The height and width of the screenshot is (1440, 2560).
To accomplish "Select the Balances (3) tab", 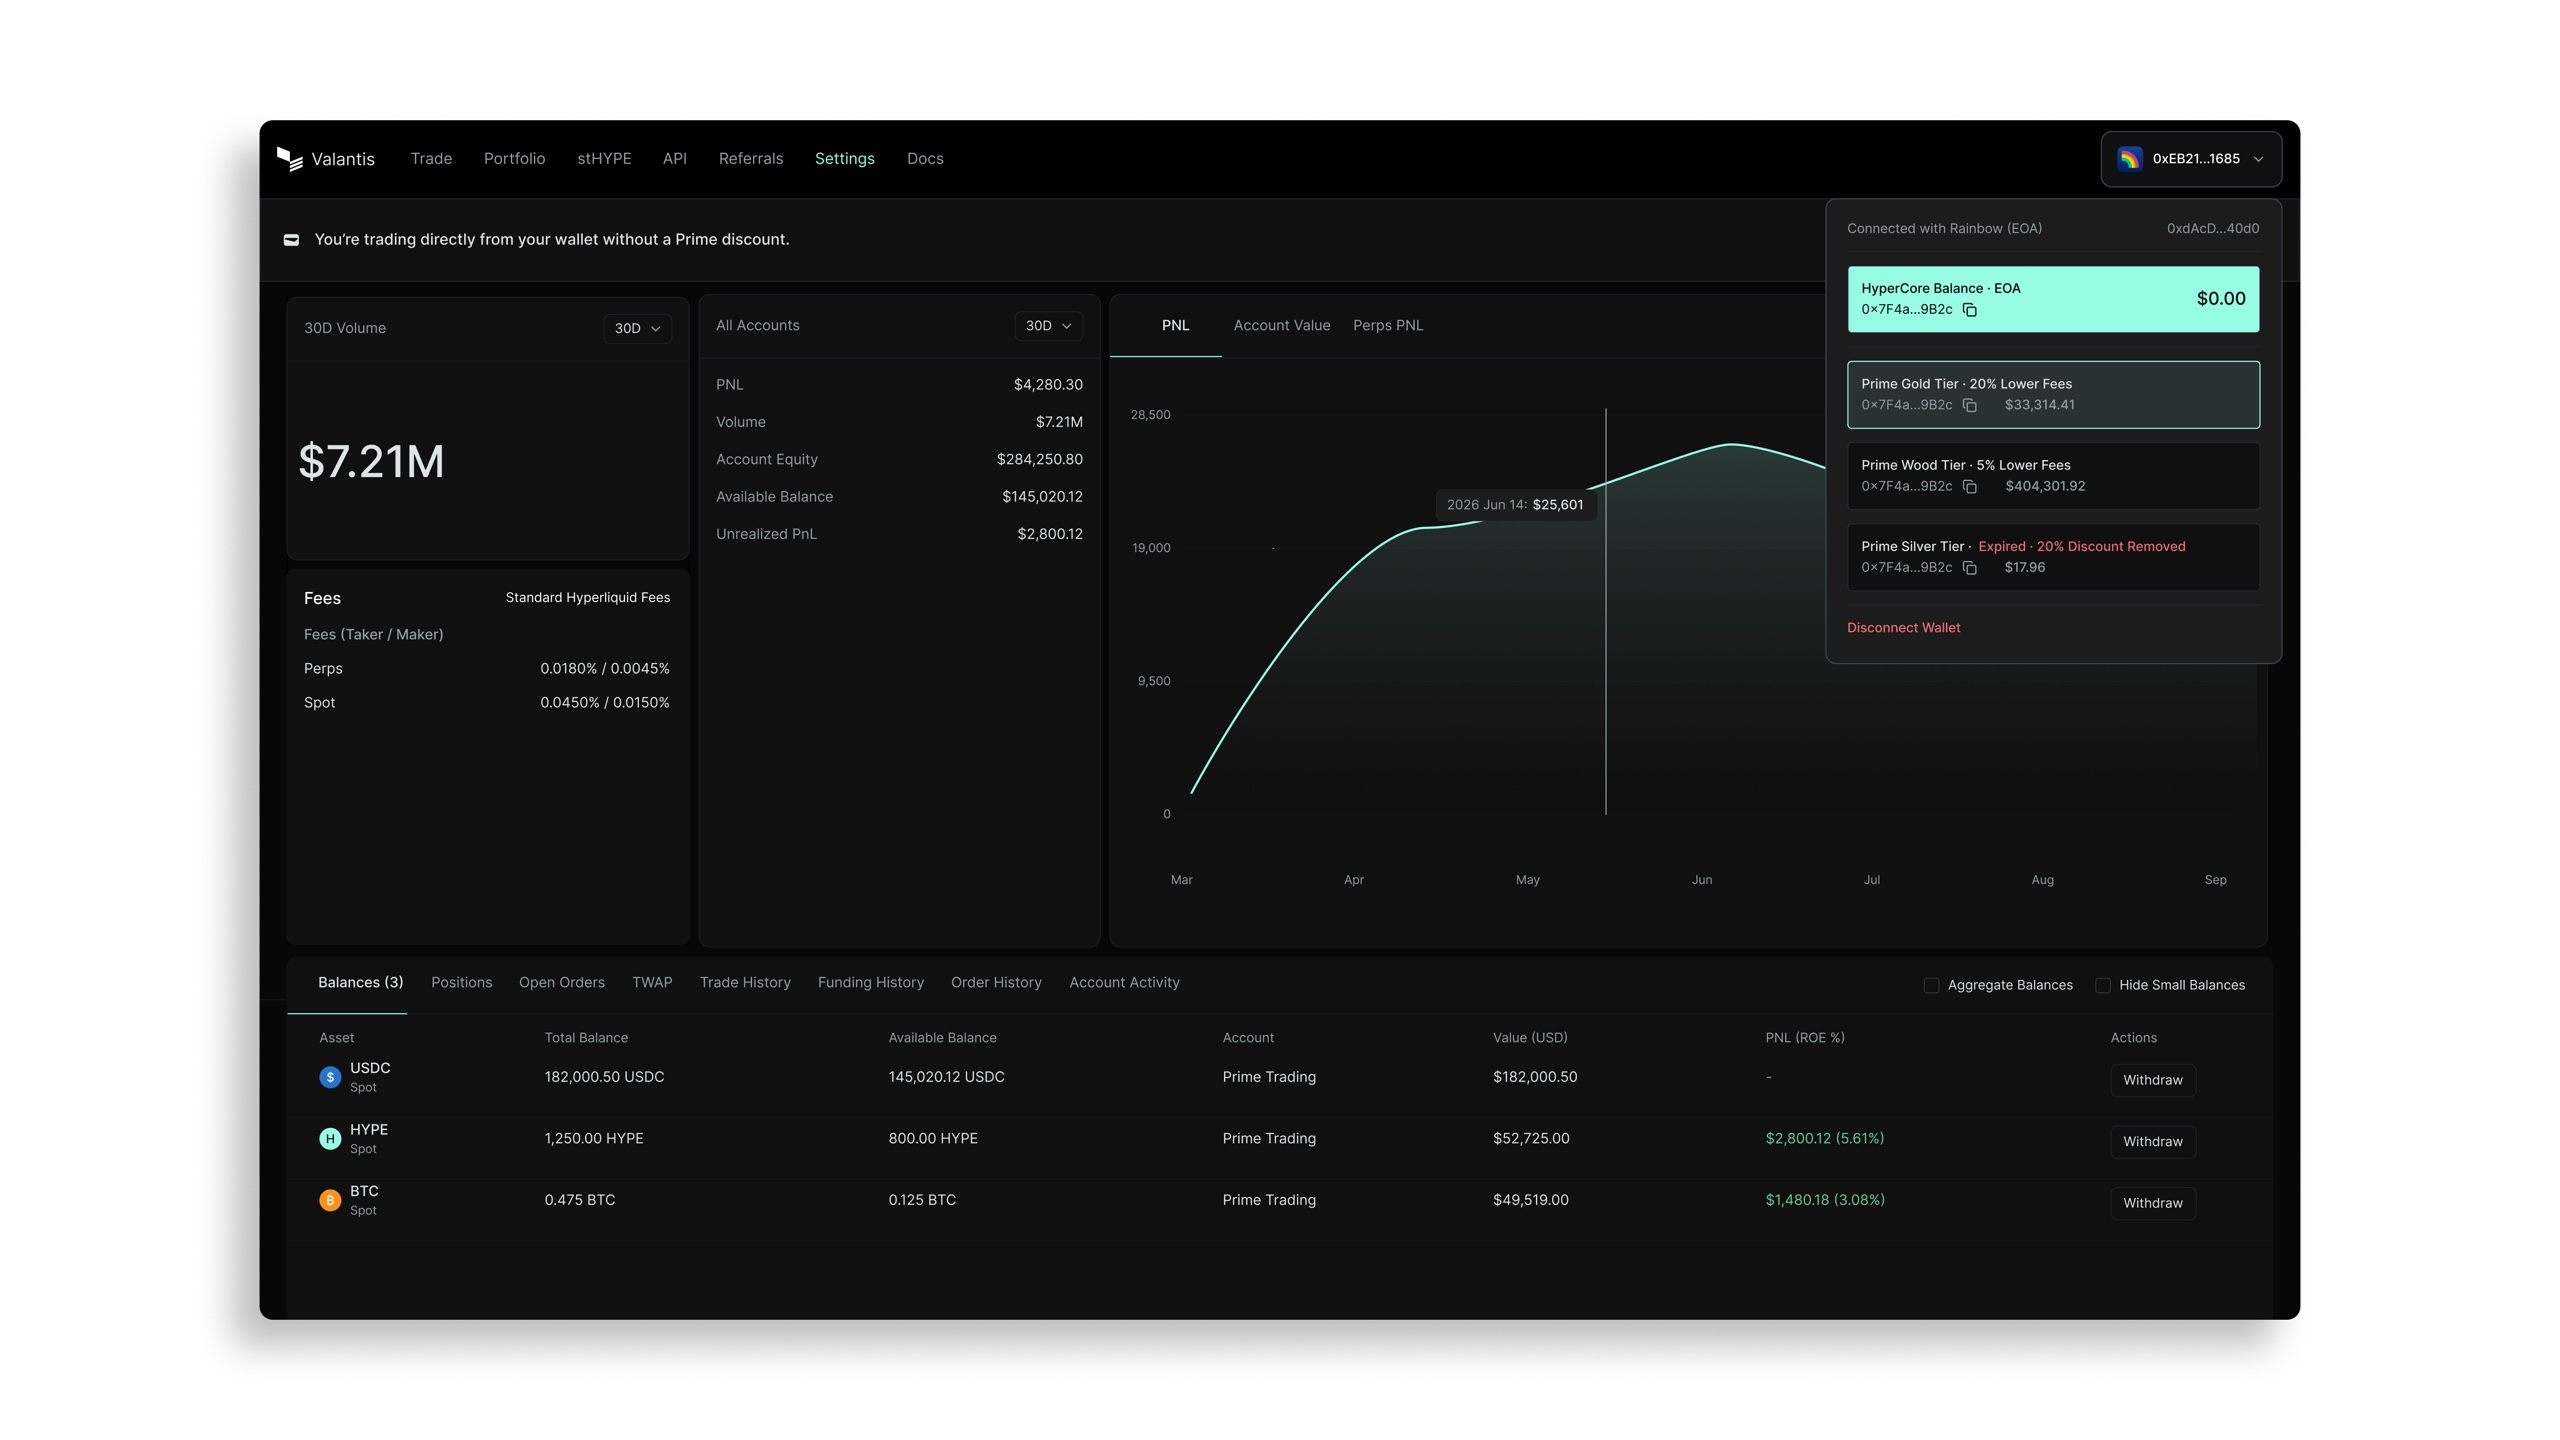I will click(x=360, y=983).
